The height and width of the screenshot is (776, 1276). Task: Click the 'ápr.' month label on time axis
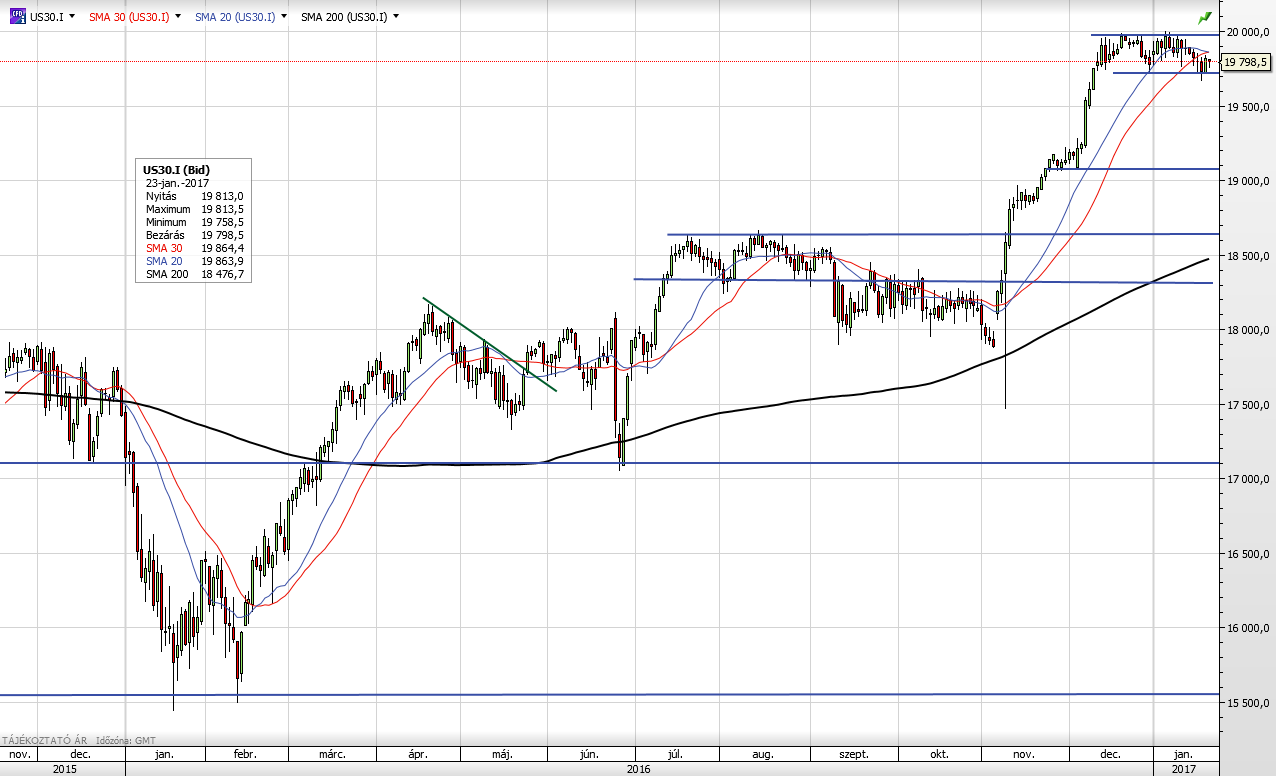pyautogui.click(x=419, y=755)
